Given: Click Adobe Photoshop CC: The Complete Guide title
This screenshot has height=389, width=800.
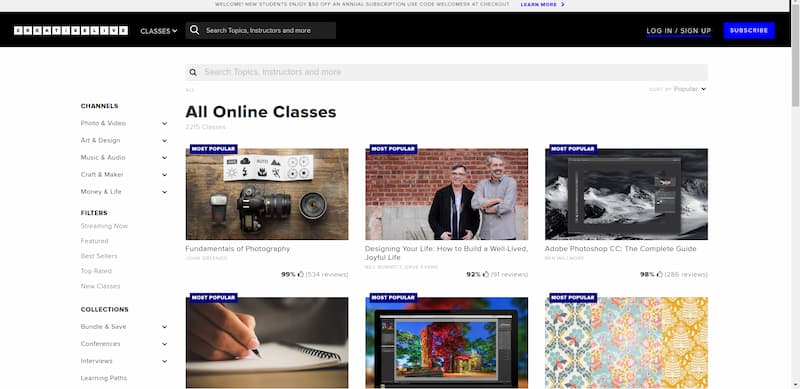Looking at the screenshot, I should coord(620,249).
